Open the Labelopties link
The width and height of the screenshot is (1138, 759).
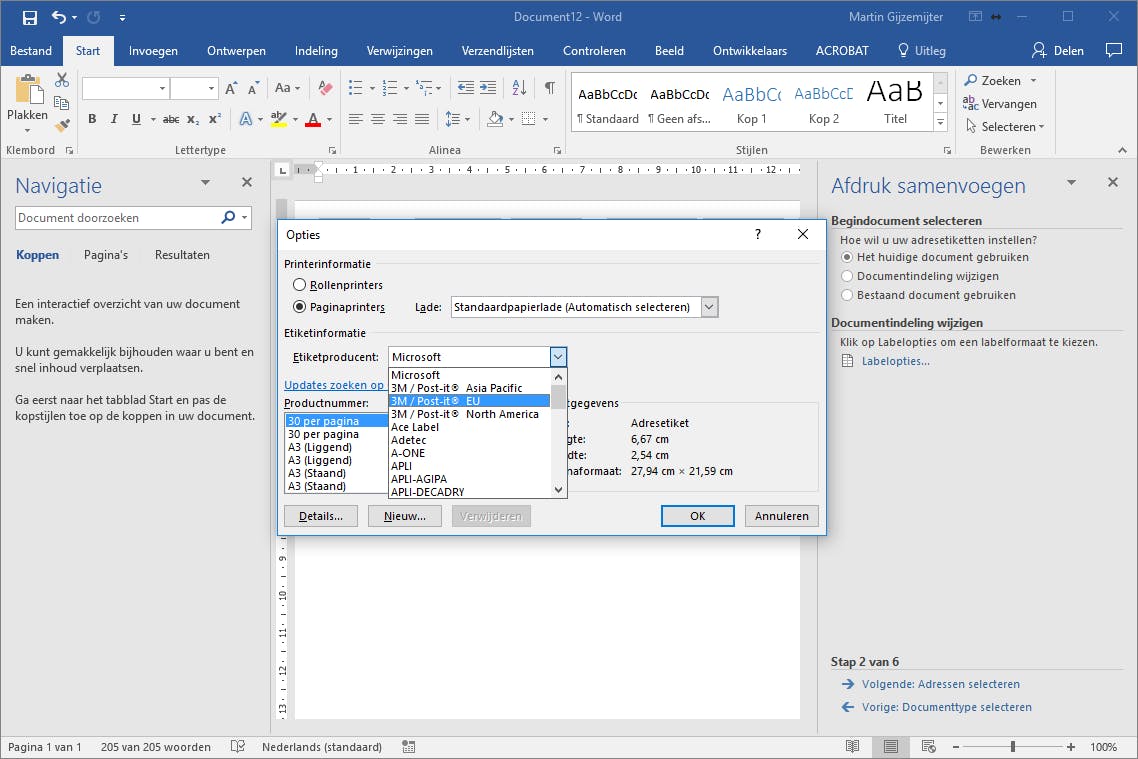click(895, 361)
